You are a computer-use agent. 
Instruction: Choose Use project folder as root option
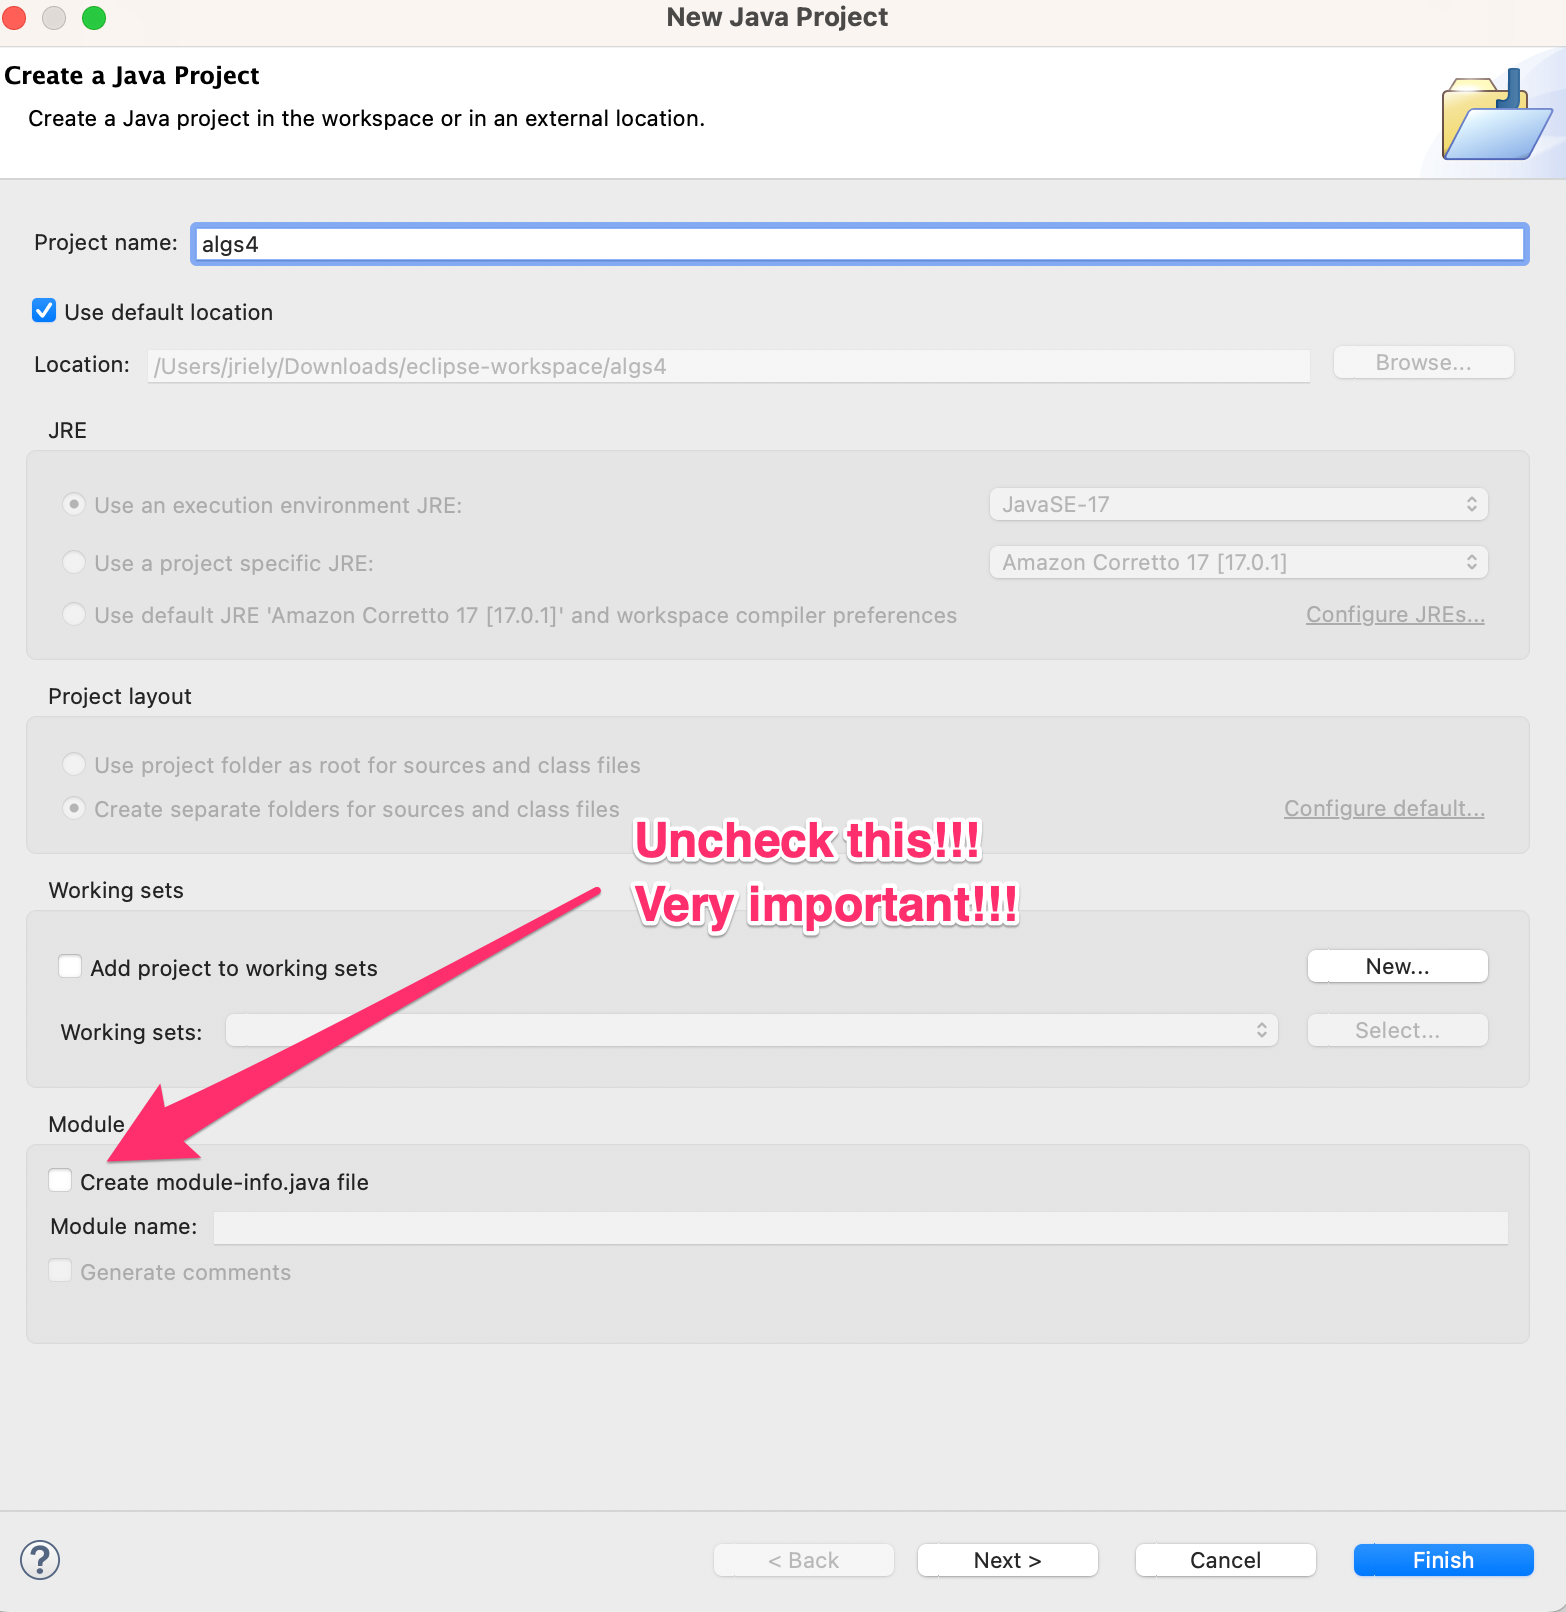(x=74, y=765)
